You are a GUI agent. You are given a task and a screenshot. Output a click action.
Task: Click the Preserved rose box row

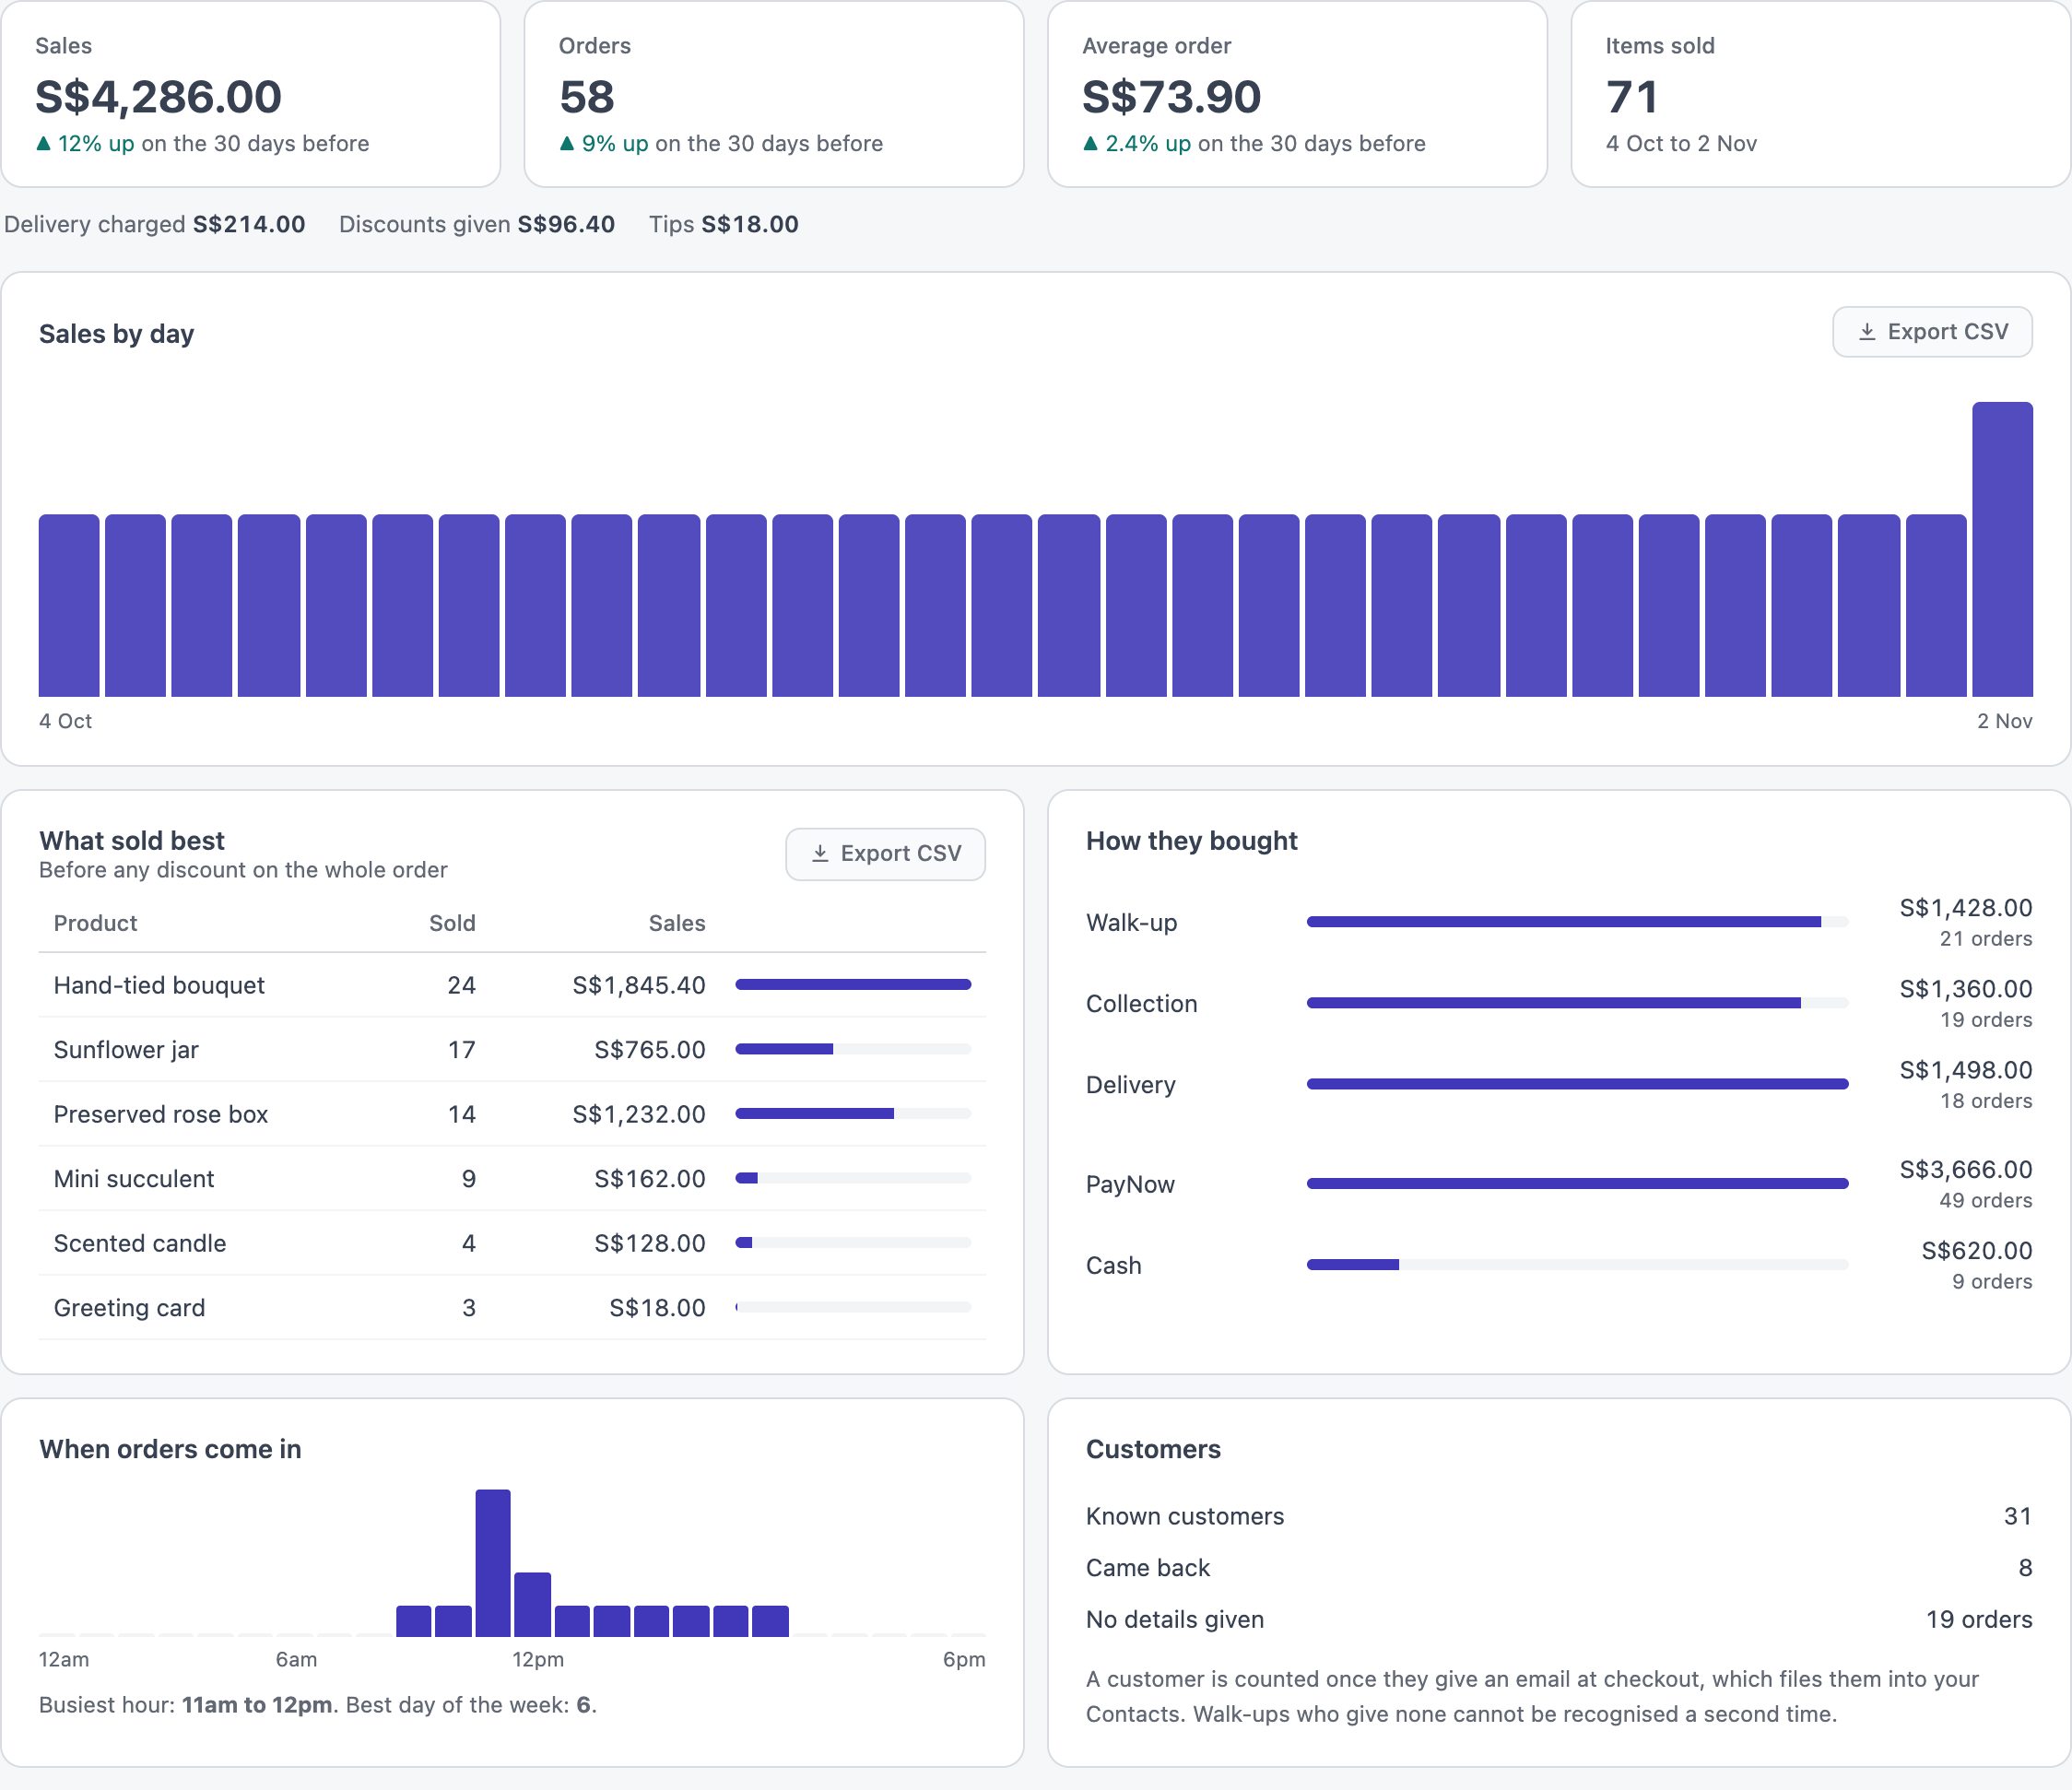512,1114
